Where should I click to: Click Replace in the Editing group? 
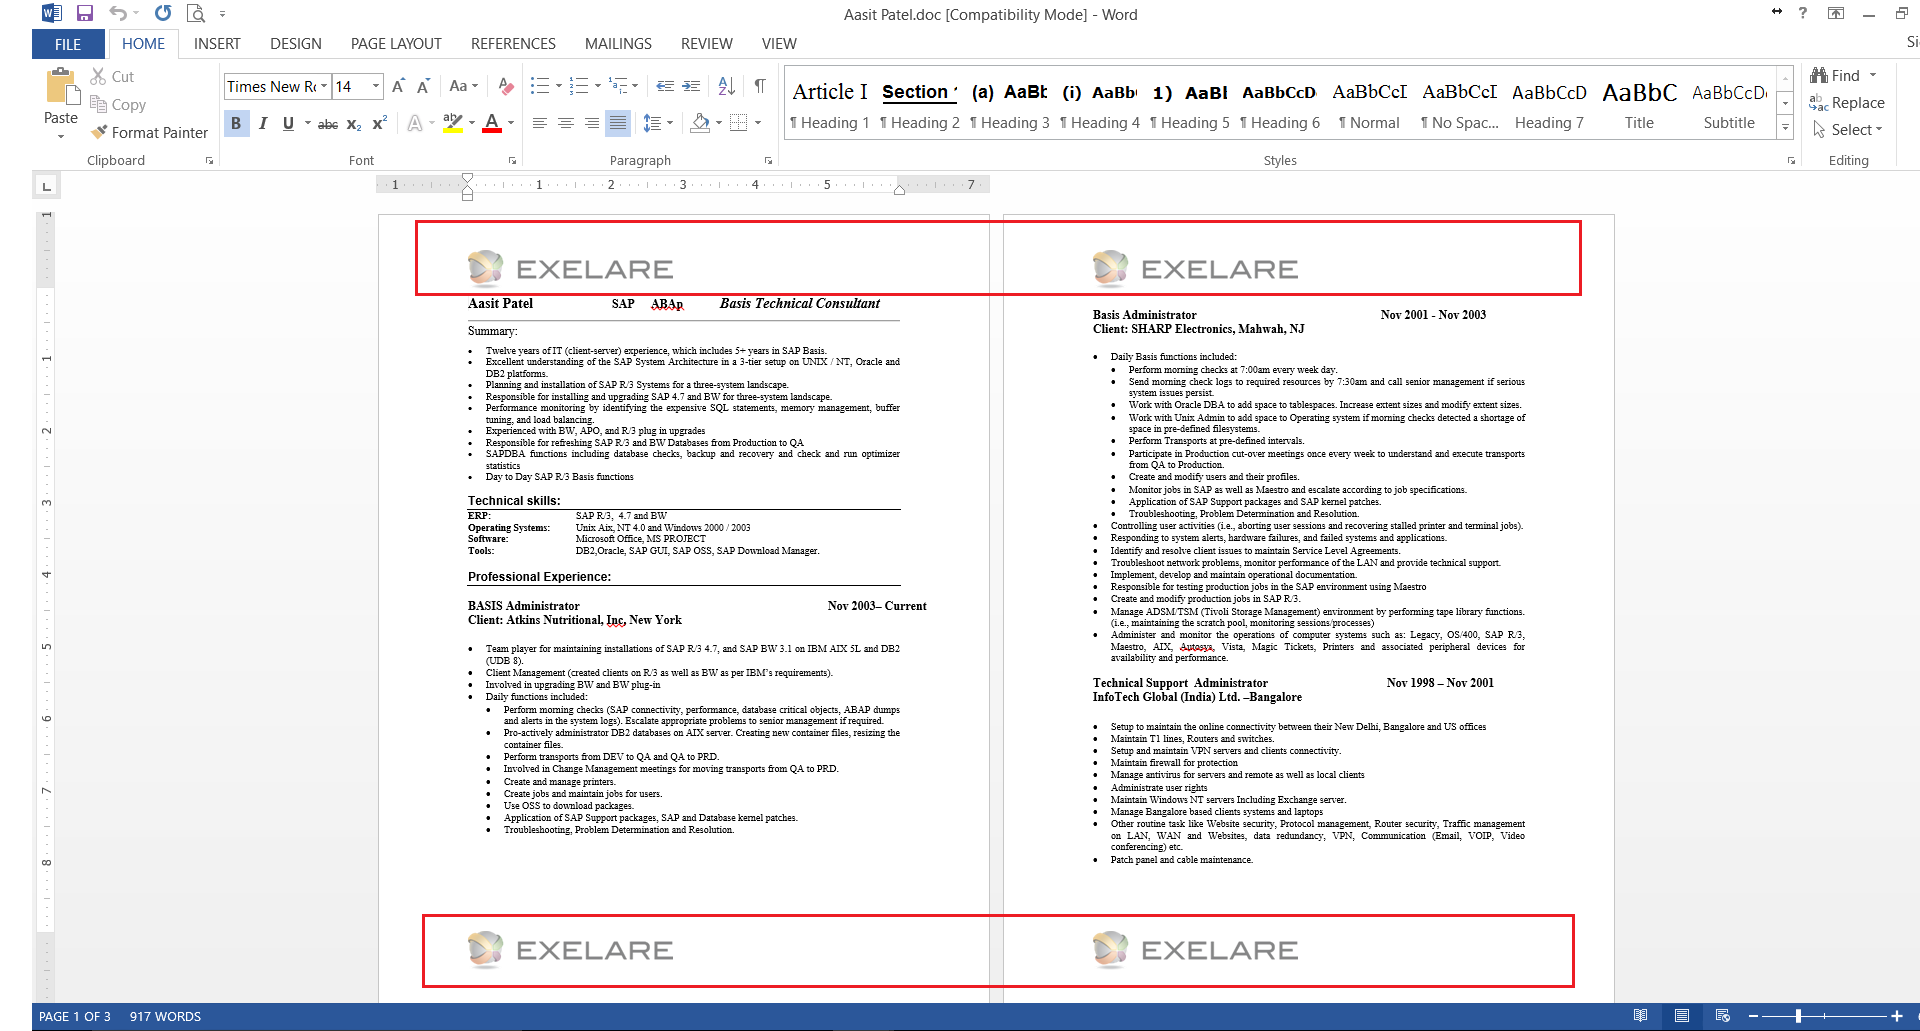pos(1847,102)
